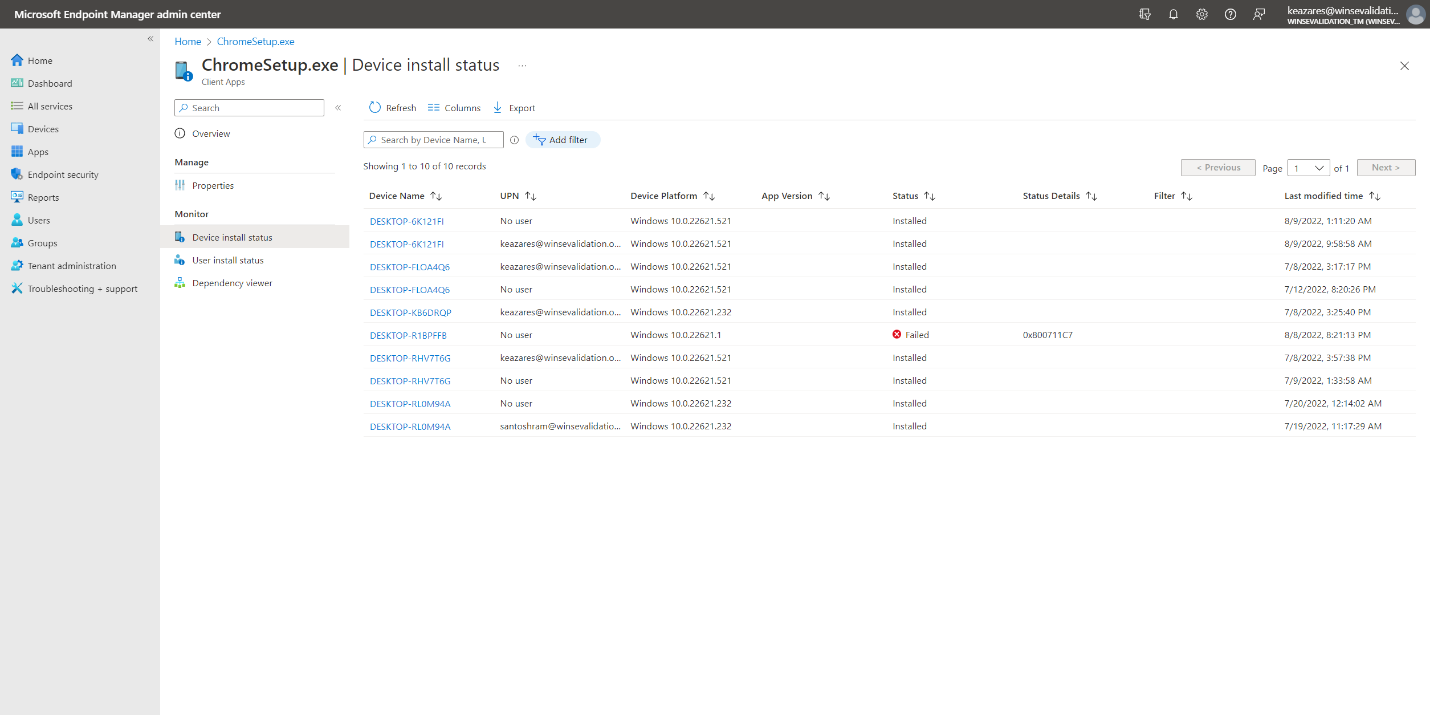The image size is (1430, 715).
Task: Sort by Last modified time column
Action: [x=1374, y=196]
